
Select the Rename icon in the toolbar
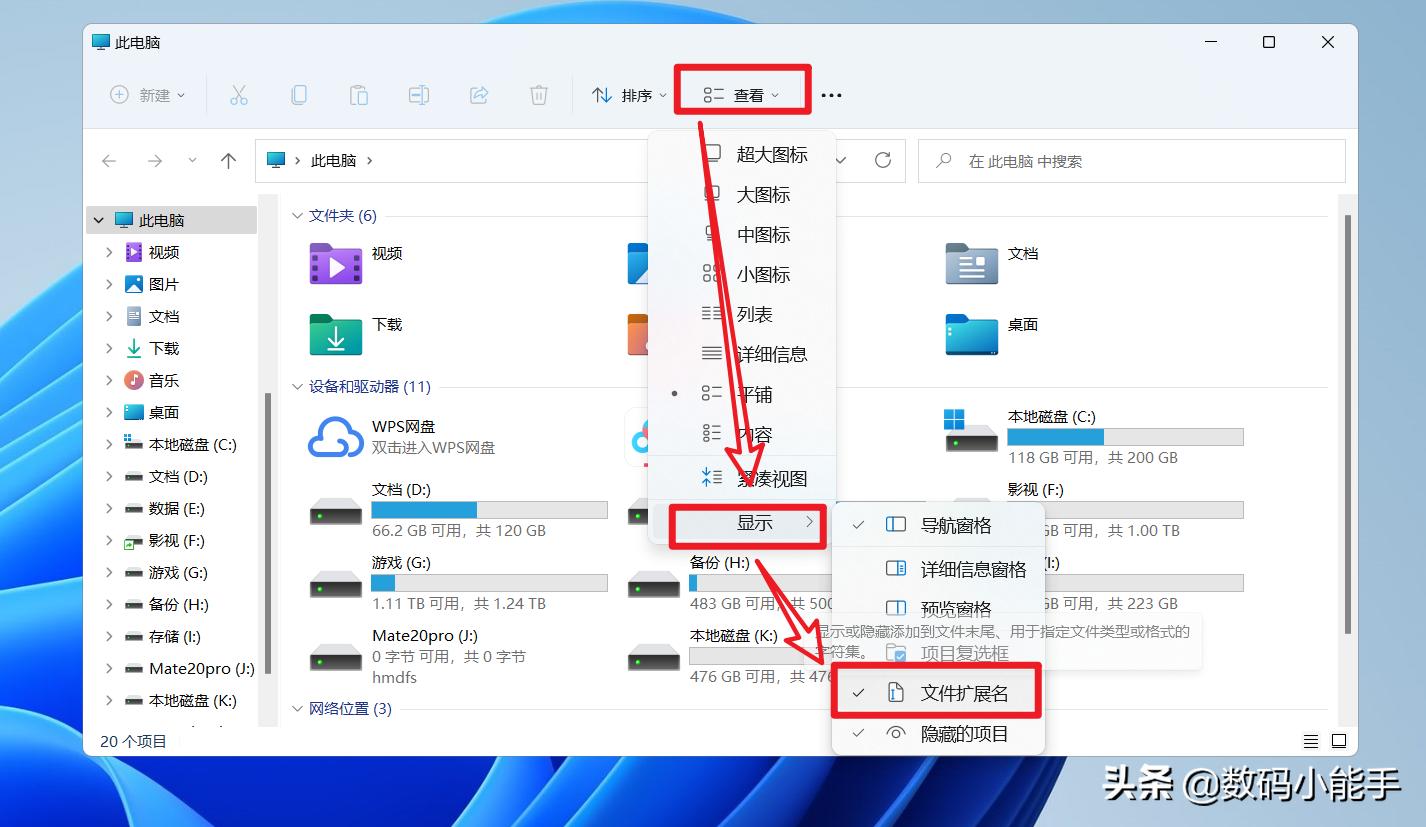click(418, 94)
